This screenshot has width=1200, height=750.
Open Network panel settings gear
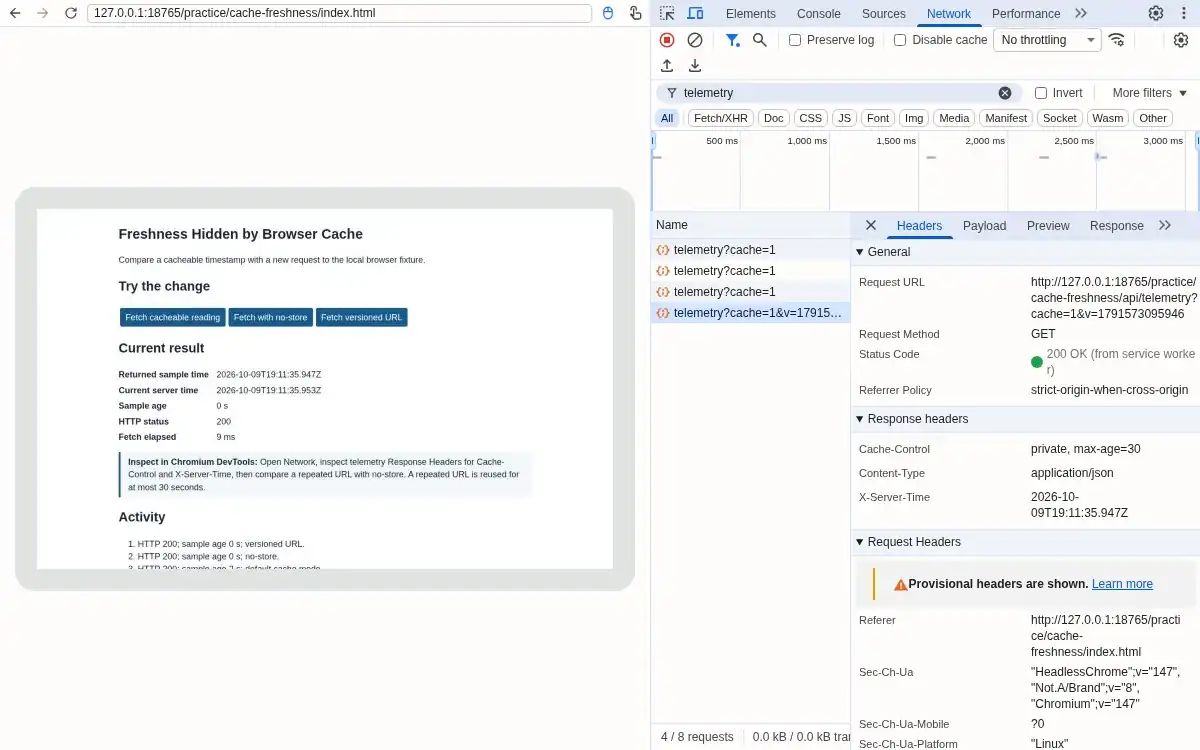tap(1181, 40)
